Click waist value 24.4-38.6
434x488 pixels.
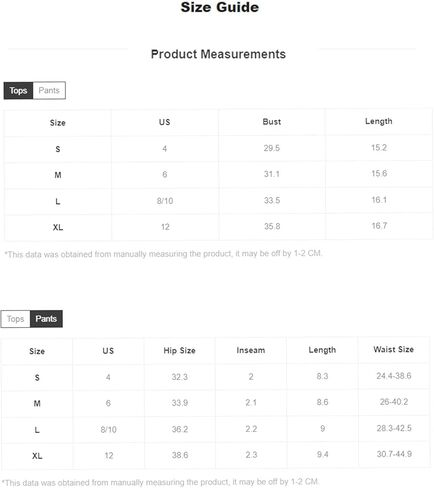pyautogui.click(x=394, y=376)
